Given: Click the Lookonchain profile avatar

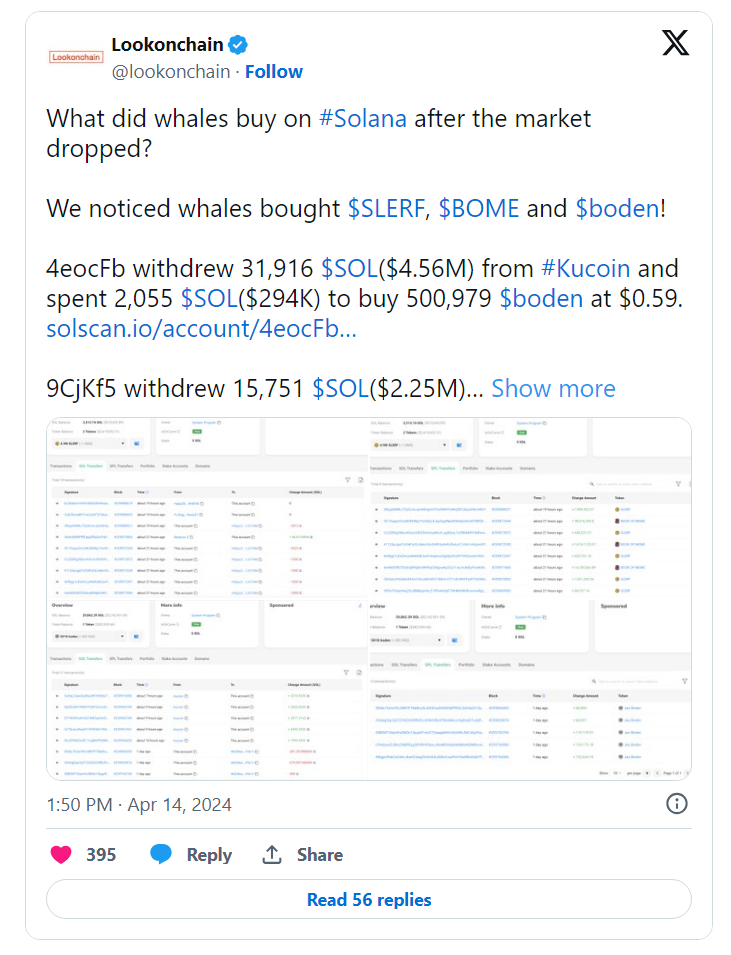Looking at the screenshot, I should tap(76, 57).
